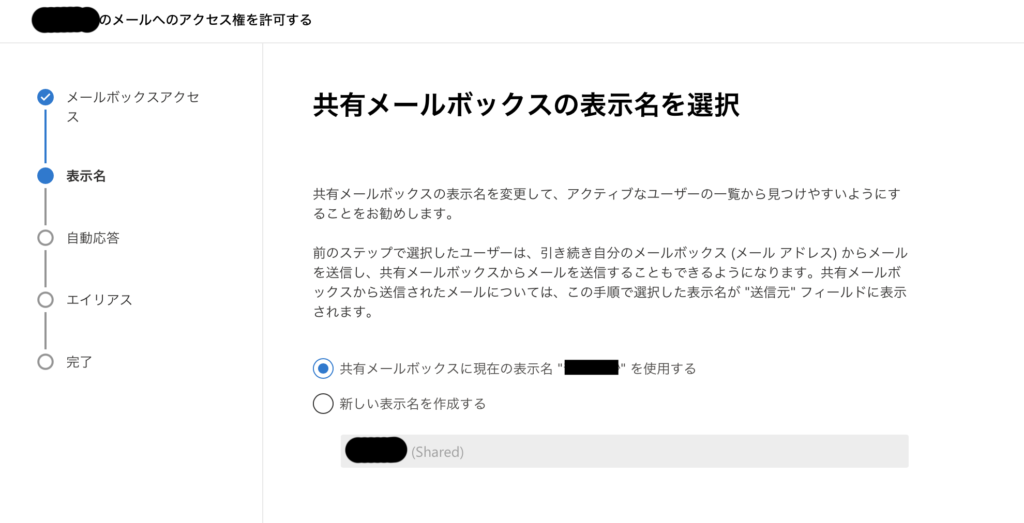
Task: Click the empty 自動応答 step circle
Action: pyautogui.click(x=45, y=238)
